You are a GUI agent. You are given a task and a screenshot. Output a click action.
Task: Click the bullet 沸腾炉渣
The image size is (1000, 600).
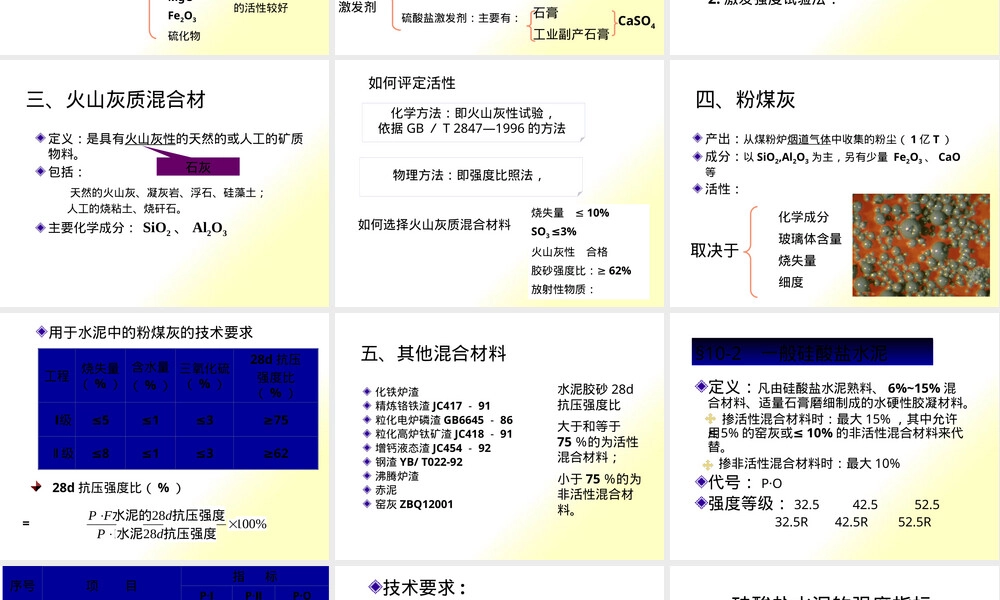(391, 476)
